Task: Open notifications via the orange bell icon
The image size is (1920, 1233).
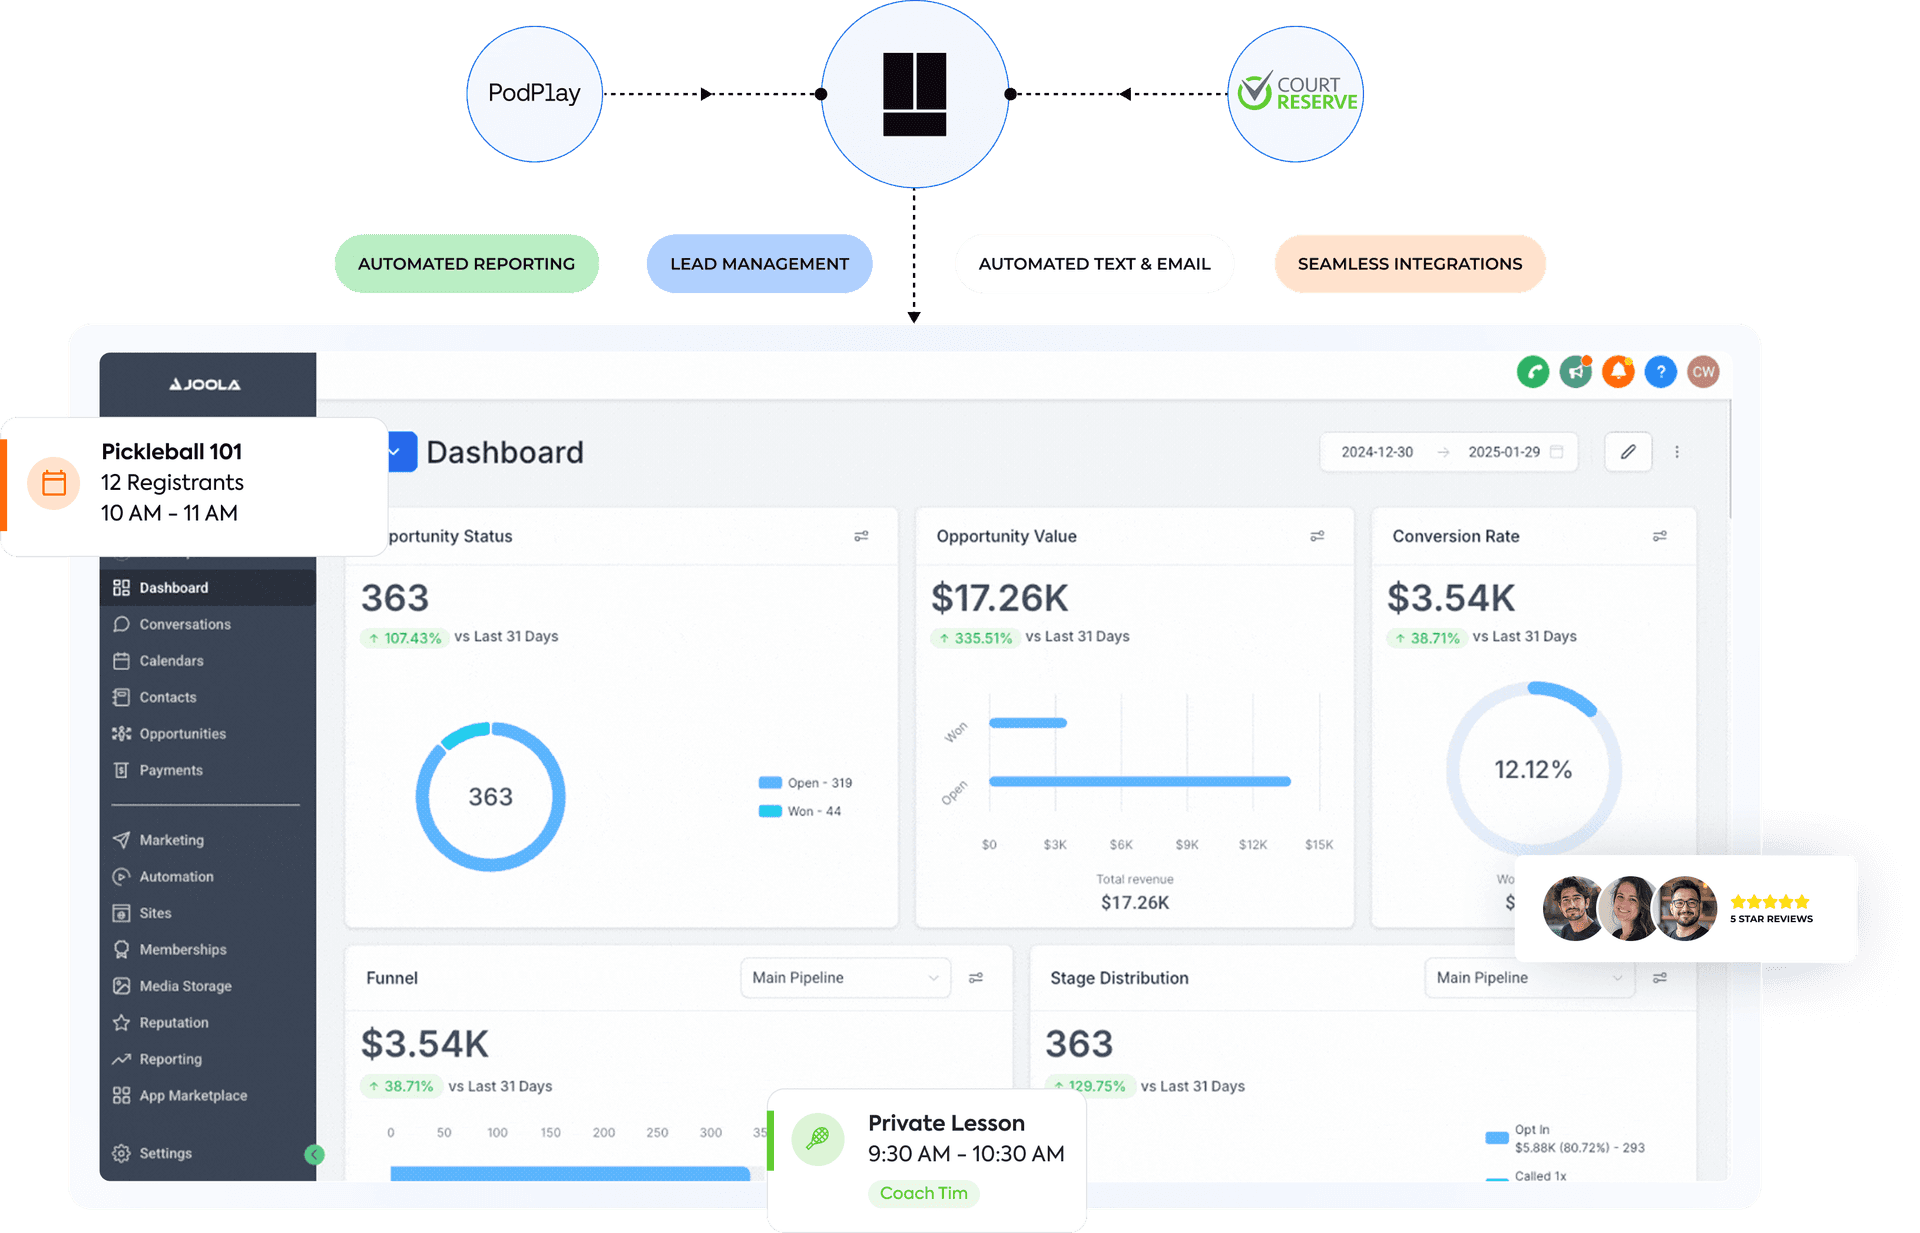Action: click(x=1618, y=371)
